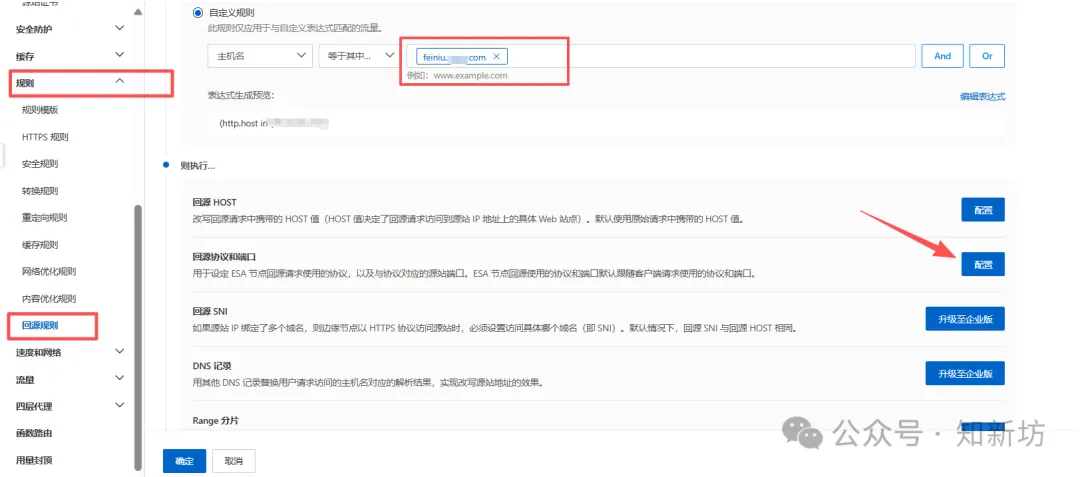Collapse the 规则 sidebar section chevron
This screenshot has width=1080, height=477.
(x=120, y=82)
